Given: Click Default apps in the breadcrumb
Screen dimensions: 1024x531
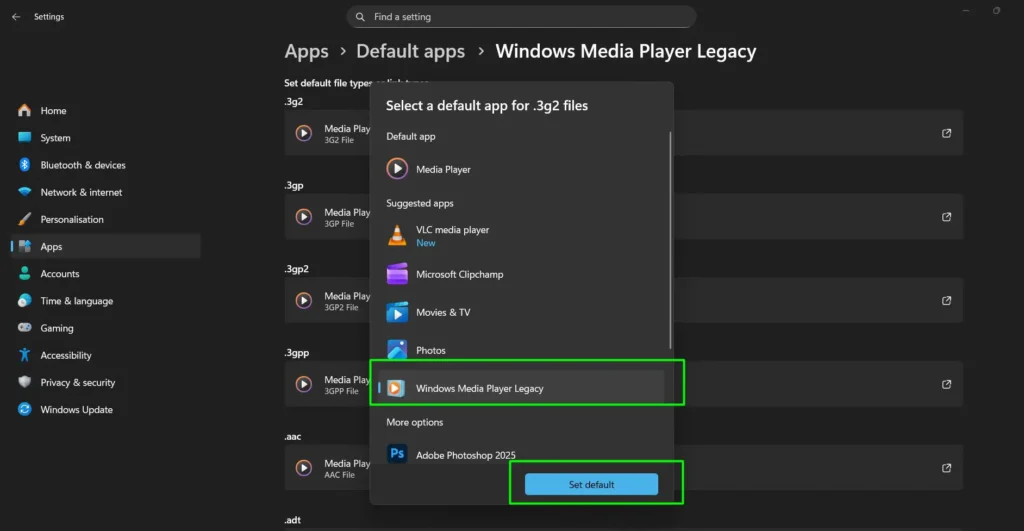Looking at the screenshot, I should pos(410,52).
